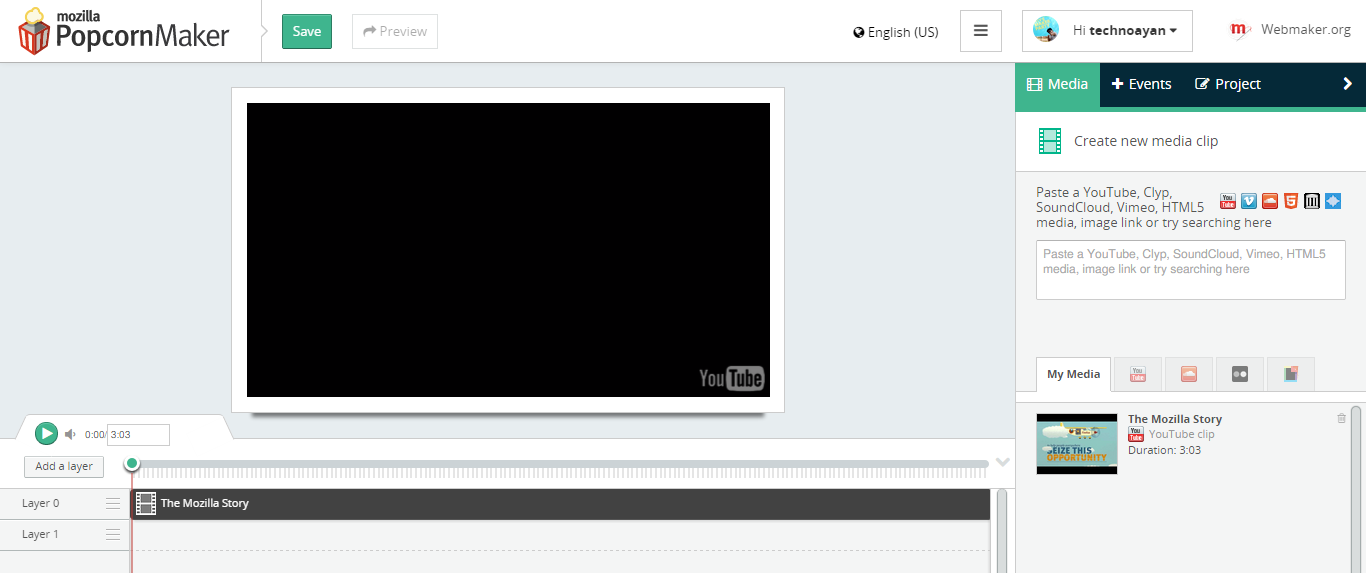Image resolution: width=1366 pixels, height=573 pixels.
Task: Click the Duration: 3:03 text
Action: (1165, 450)
